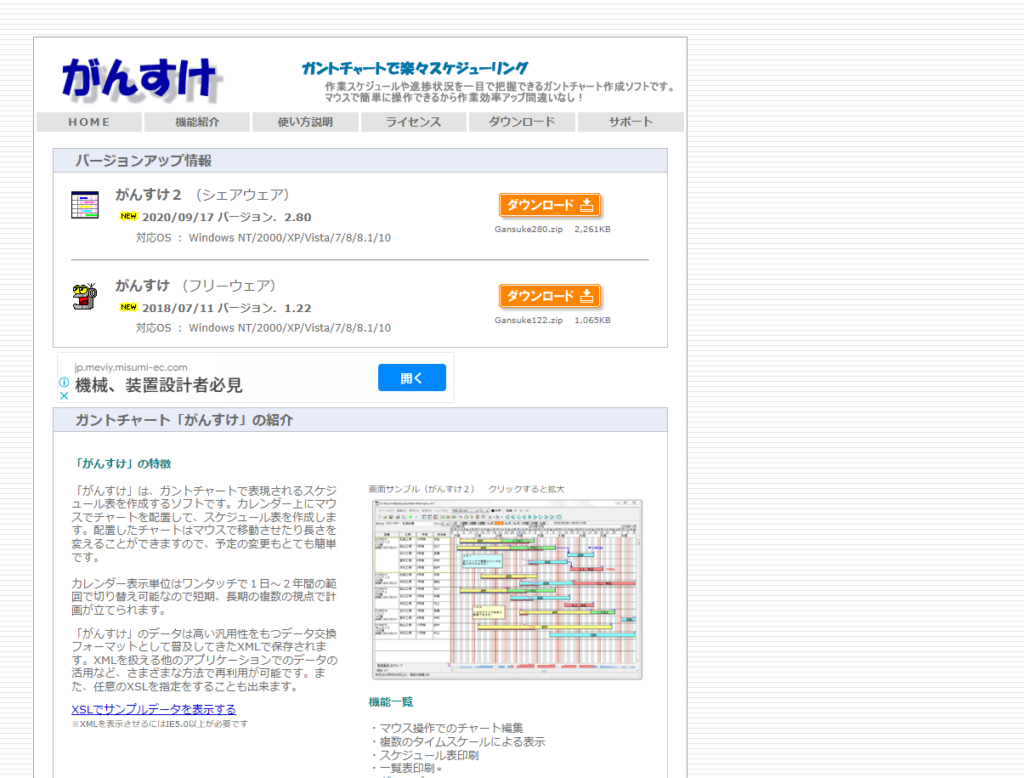Image resolution: width=1024 pixels, height=778 pixels.
Task: Open the サポート tab
Action: pos(630,121)
